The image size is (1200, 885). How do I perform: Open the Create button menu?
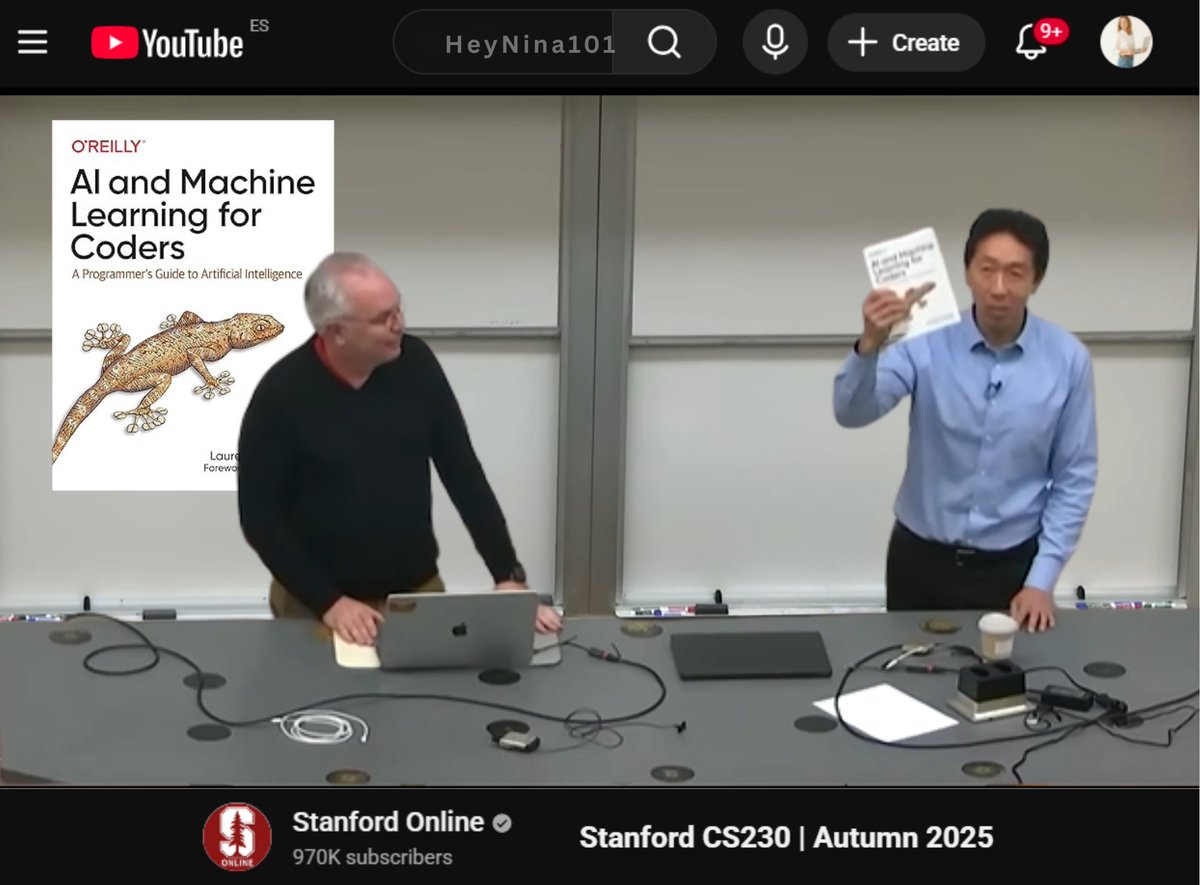[x=906, y=43]
